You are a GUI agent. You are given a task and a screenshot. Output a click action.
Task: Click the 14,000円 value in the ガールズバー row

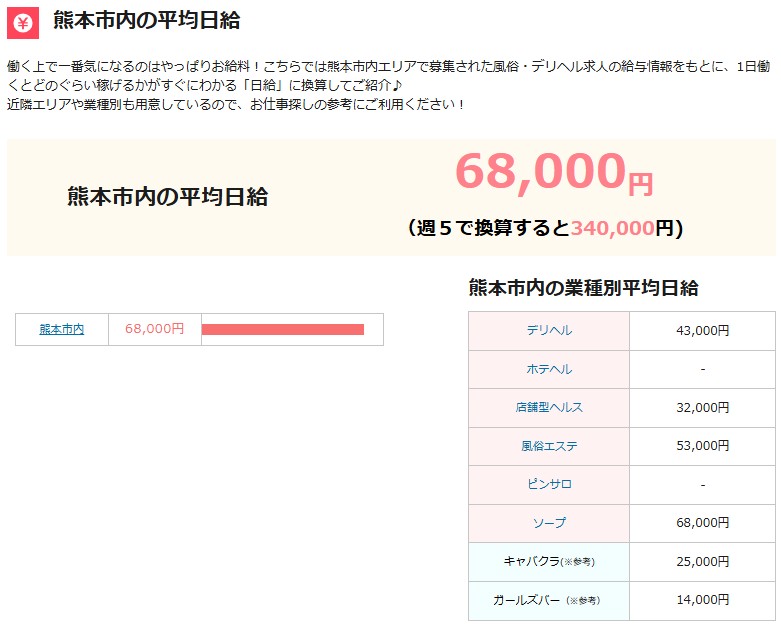pyautogui.click(x=702, y=600)
